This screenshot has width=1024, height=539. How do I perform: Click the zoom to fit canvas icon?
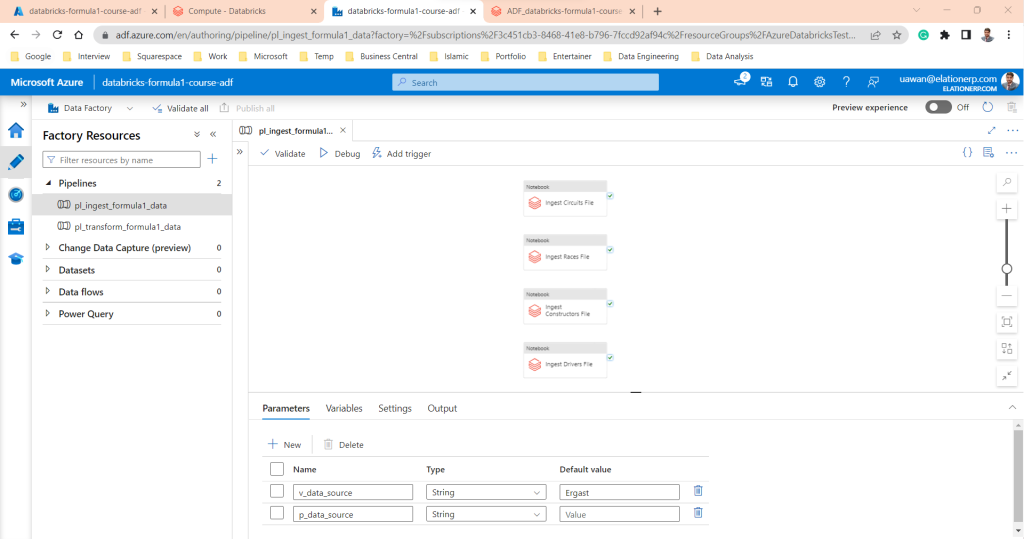coord(1007,322)
